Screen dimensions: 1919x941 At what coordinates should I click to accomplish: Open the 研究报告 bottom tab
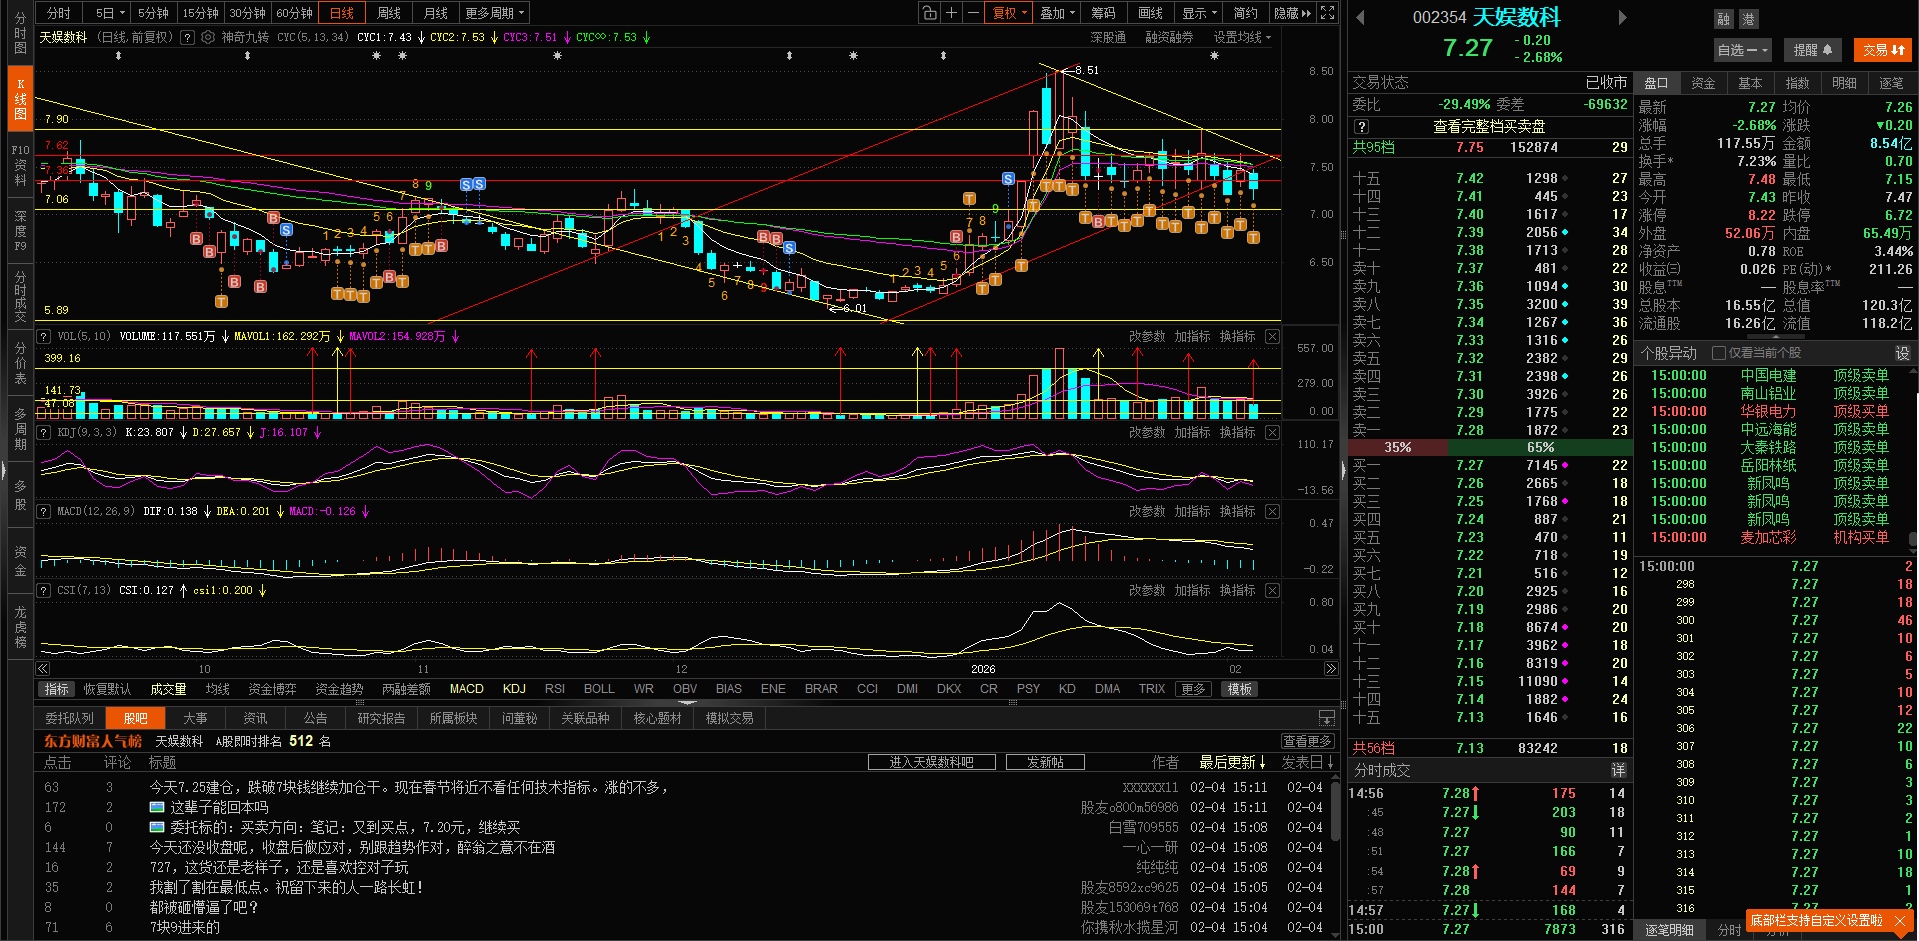(x=381, y=718)
